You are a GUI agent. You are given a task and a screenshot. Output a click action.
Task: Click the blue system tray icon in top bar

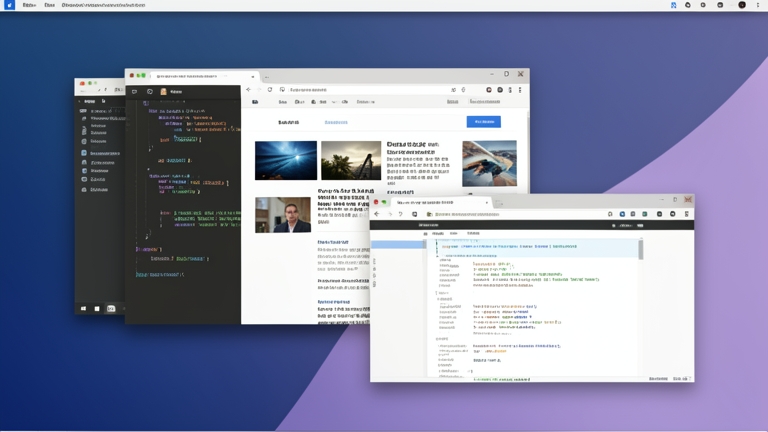(x=673, y=5)
